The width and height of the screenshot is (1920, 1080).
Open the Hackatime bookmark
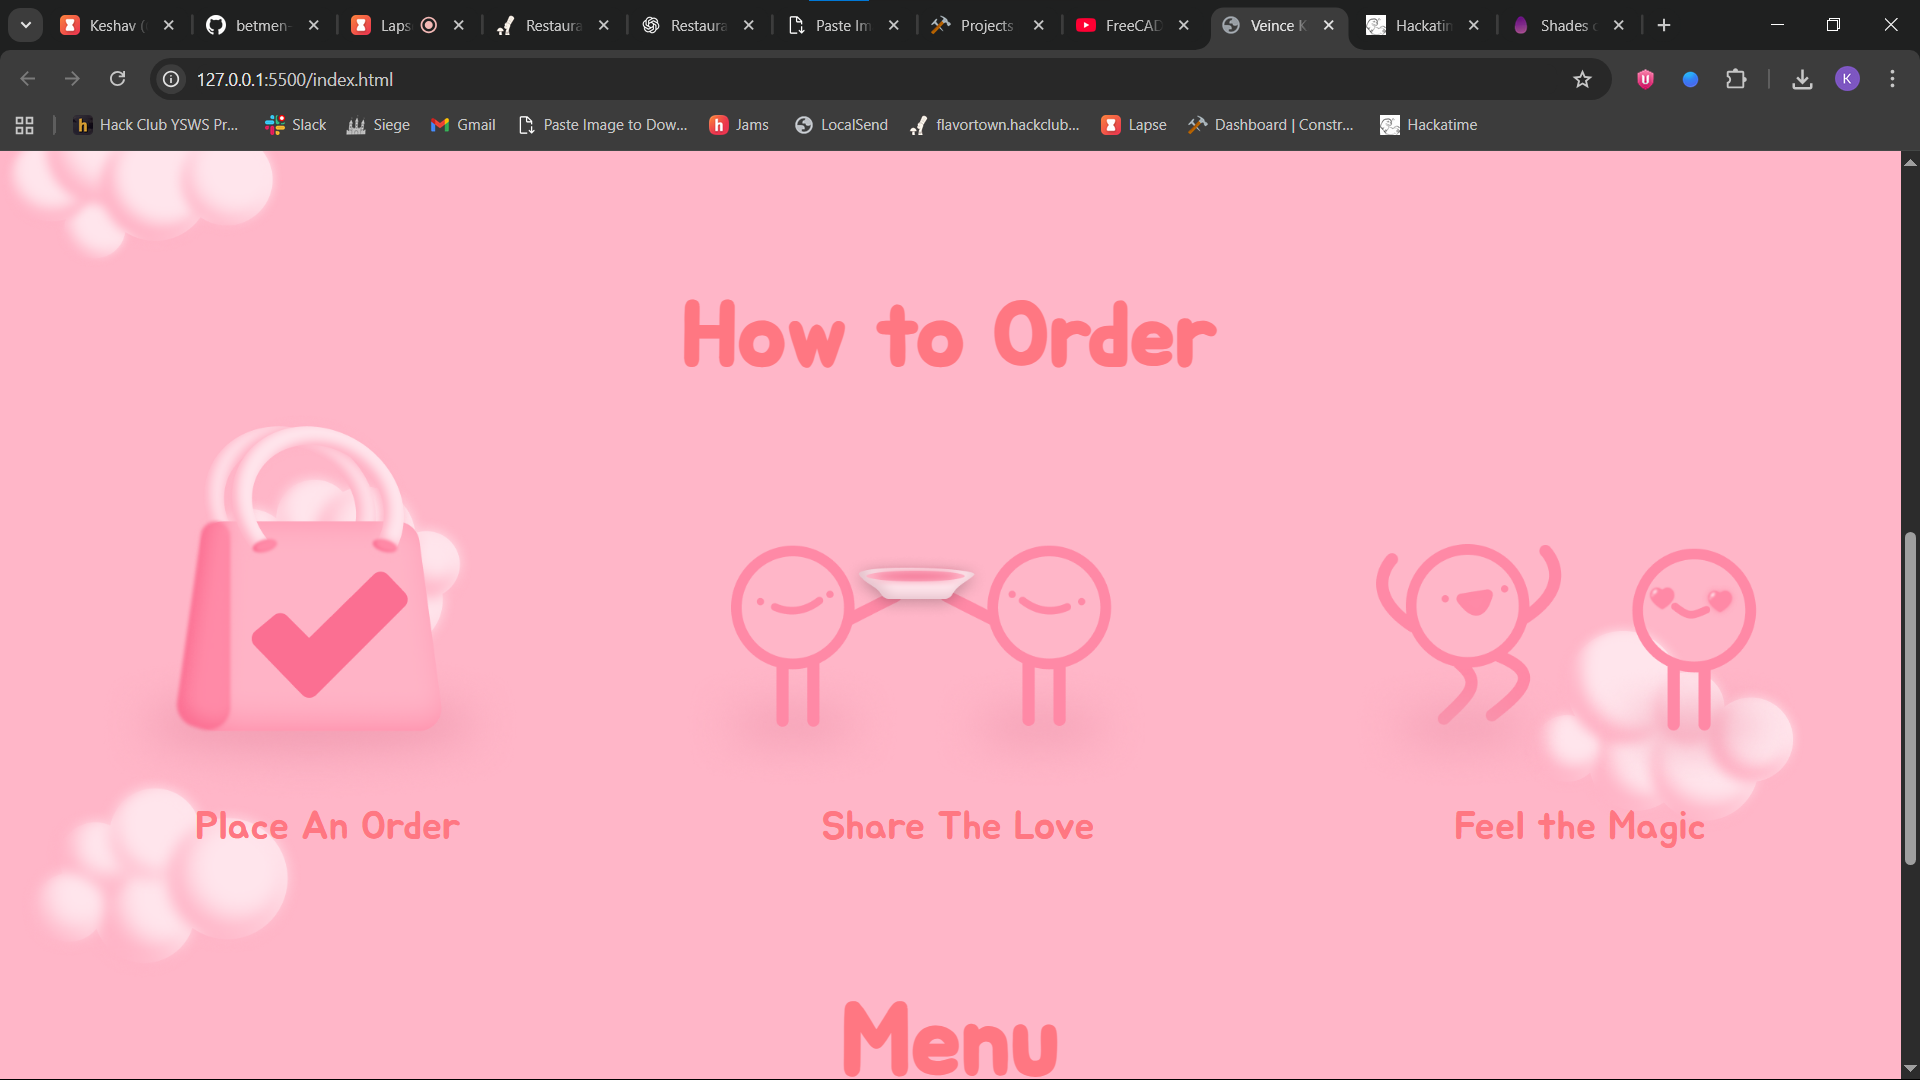1428,125
